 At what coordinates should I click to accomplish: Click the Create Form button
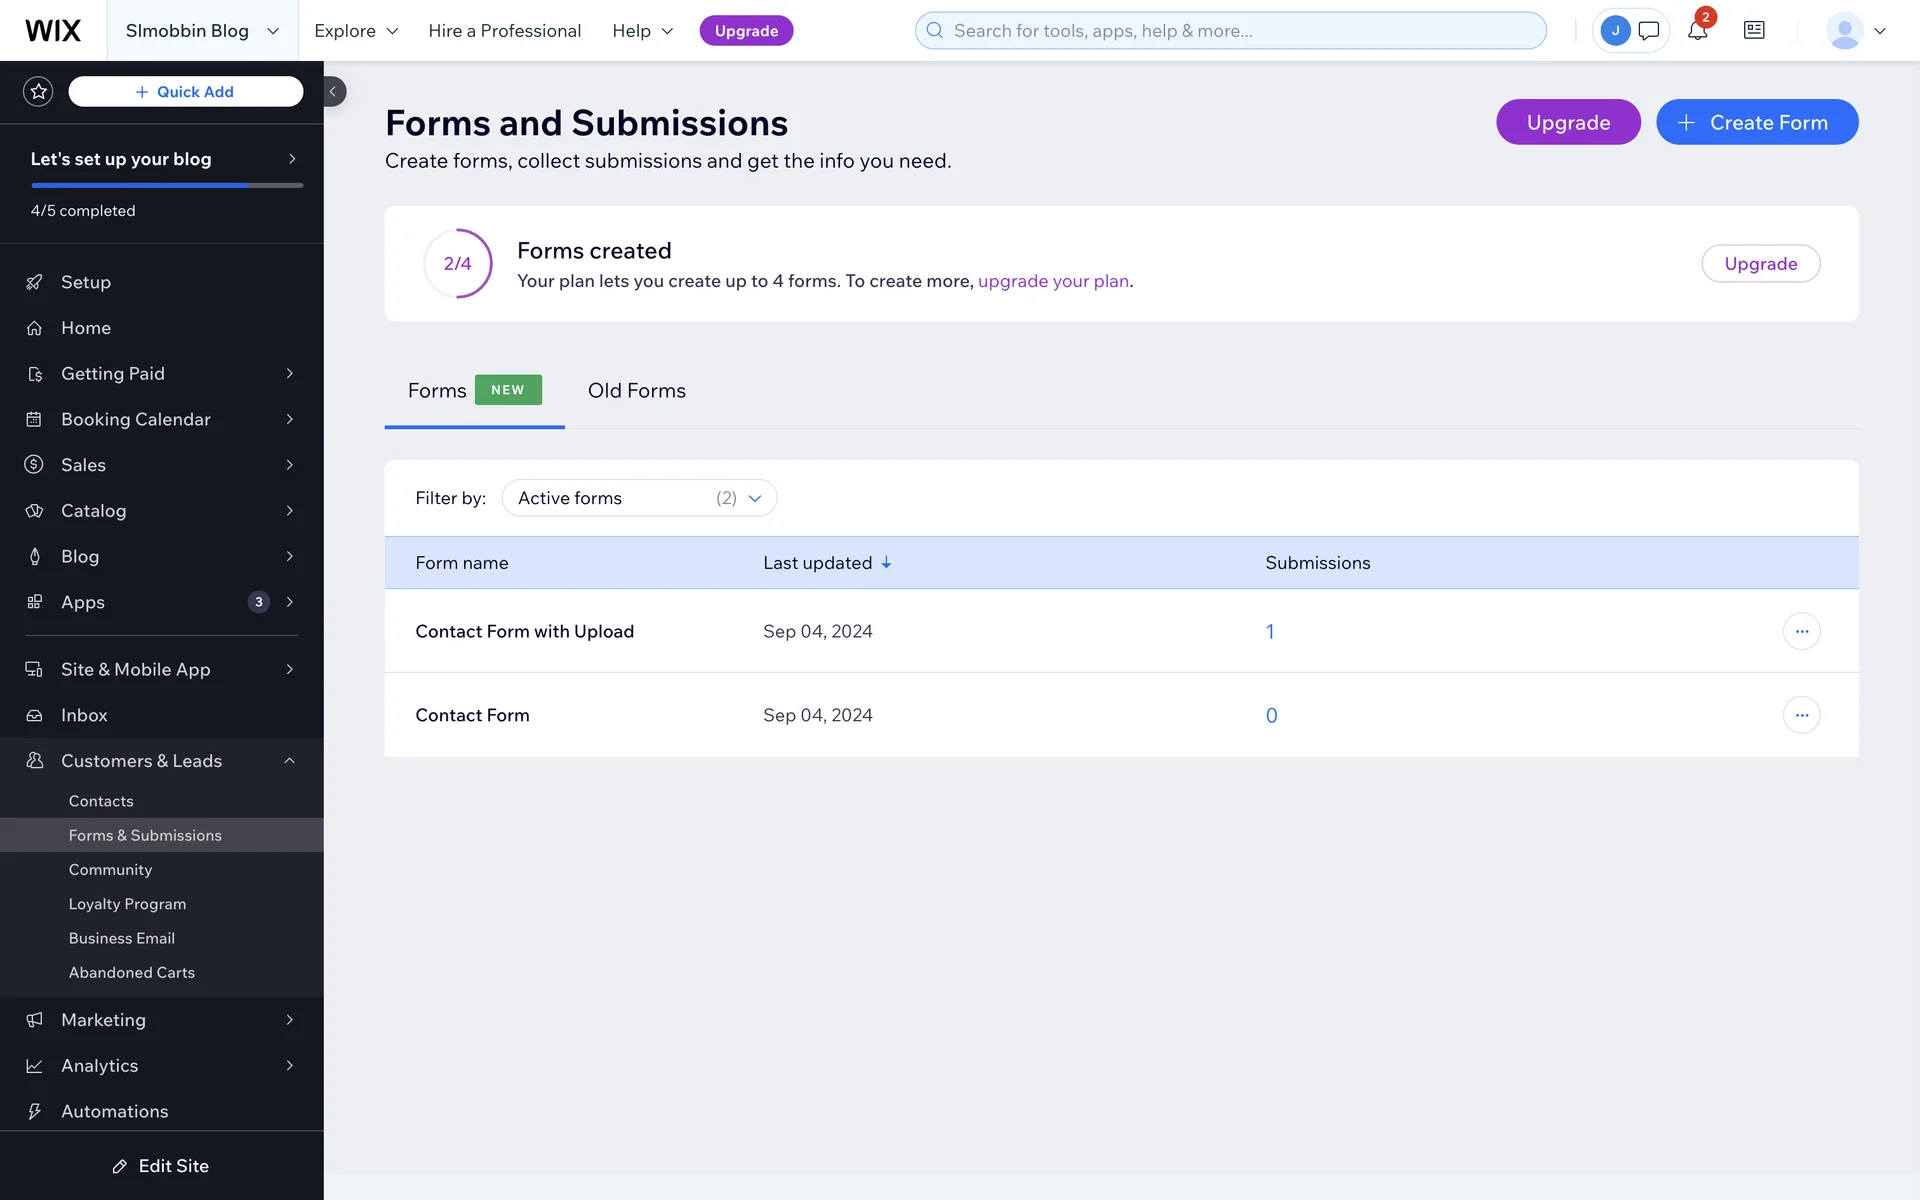[x=1756, y=122]
